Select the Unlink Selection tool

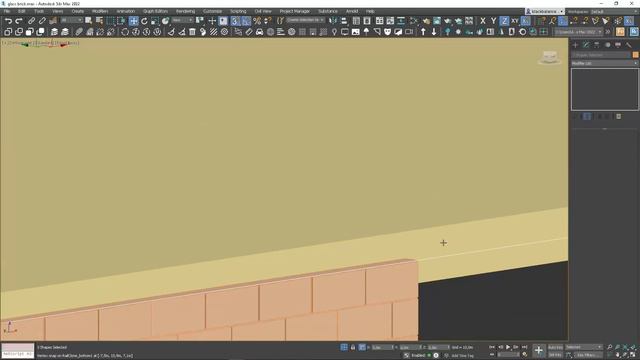[42, 21]
